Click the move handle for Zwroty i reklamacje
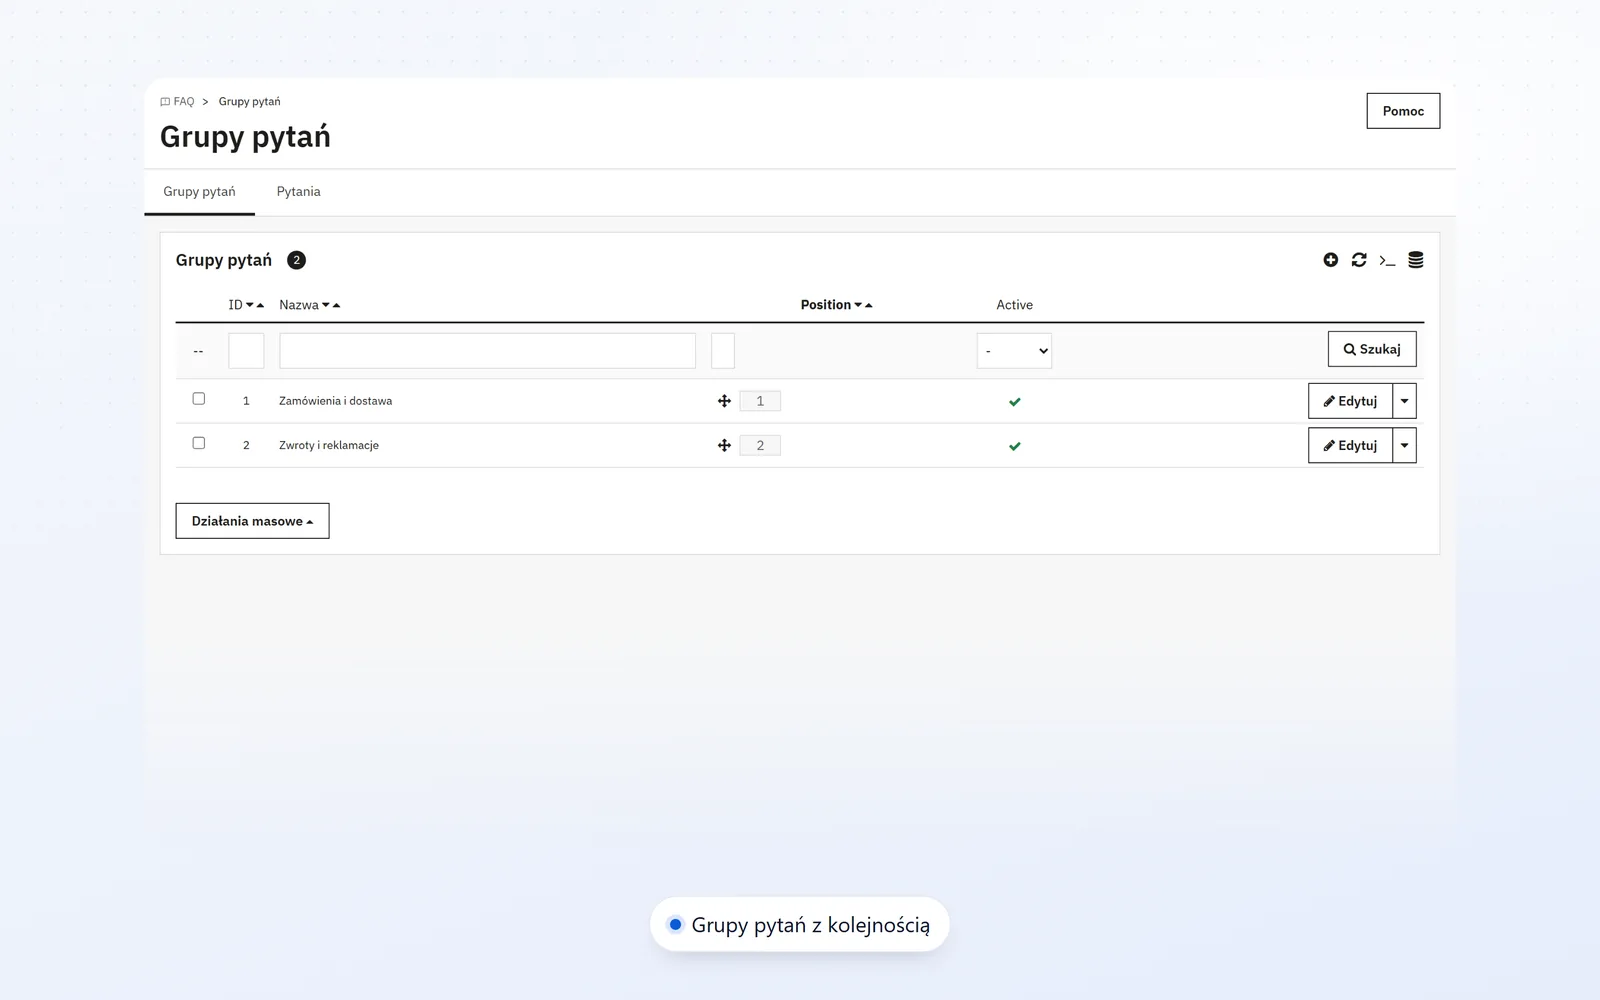Screen dimensions: 1600x1000 click(724, 445)
